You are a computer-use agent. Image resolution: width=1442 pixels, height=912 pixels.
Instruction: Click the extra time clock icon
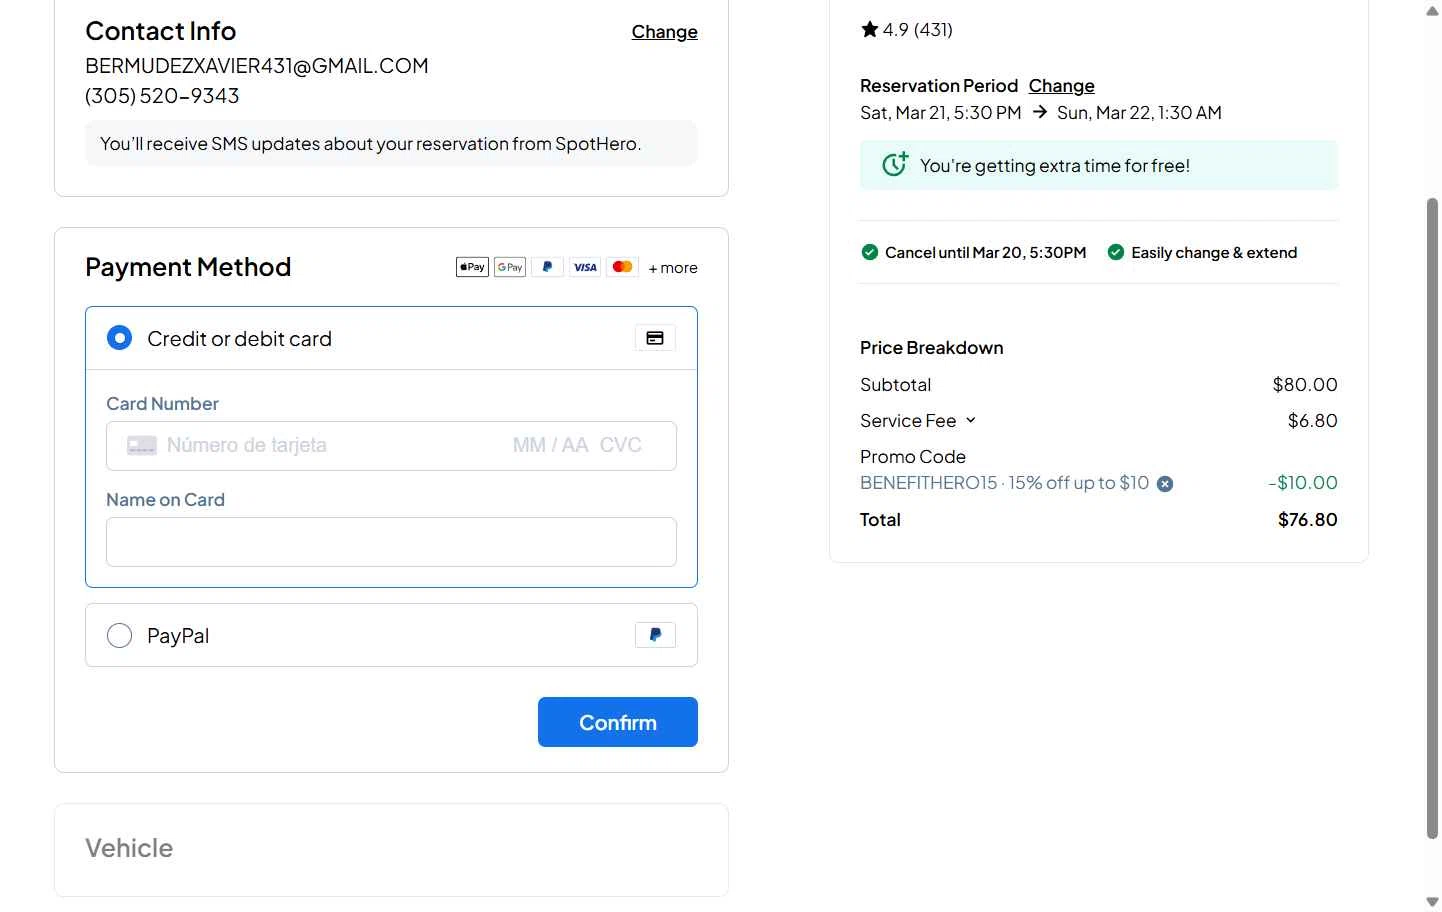click(x=895, y=164)
